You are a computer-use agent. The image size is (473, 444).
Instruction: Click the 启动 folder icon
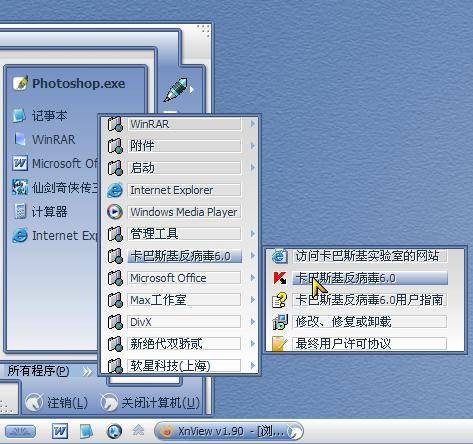(x=115, y=168)
